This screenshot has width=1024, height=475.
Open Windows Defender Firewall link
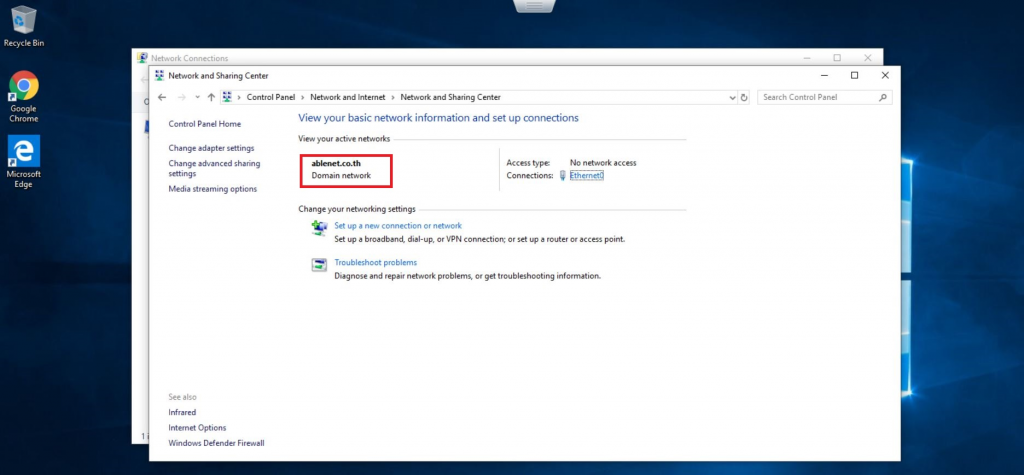[216, 442]
